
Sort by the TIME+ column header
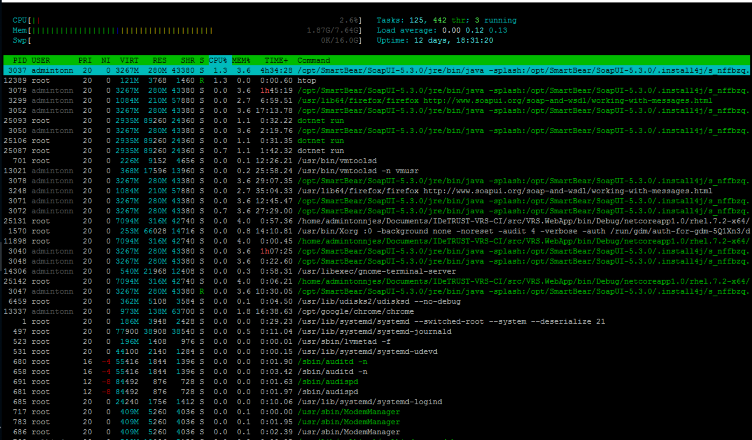[276, 60]
